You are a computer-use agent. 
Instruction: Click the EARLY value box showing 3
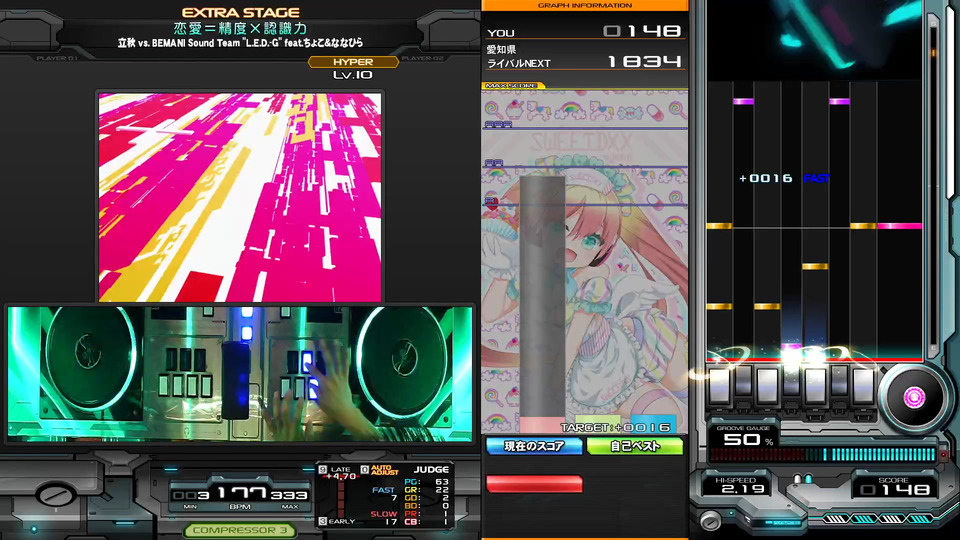[323, 521]
